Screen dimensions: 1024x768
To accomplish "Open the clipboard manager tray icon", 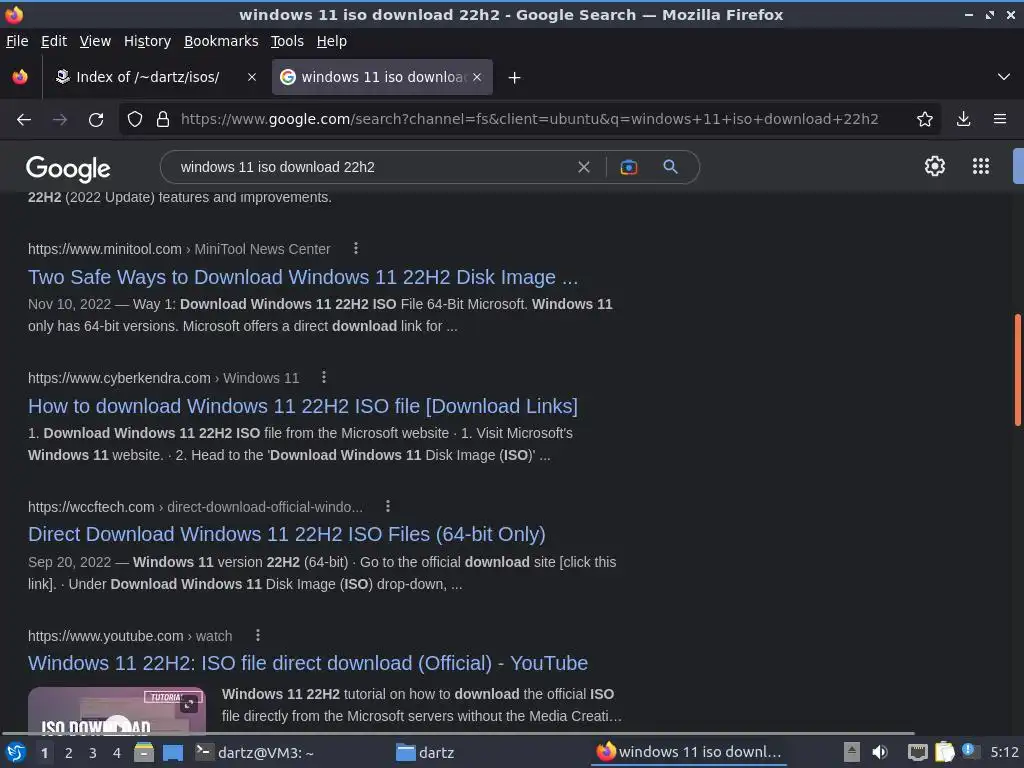I will click(x=944, y=752).
